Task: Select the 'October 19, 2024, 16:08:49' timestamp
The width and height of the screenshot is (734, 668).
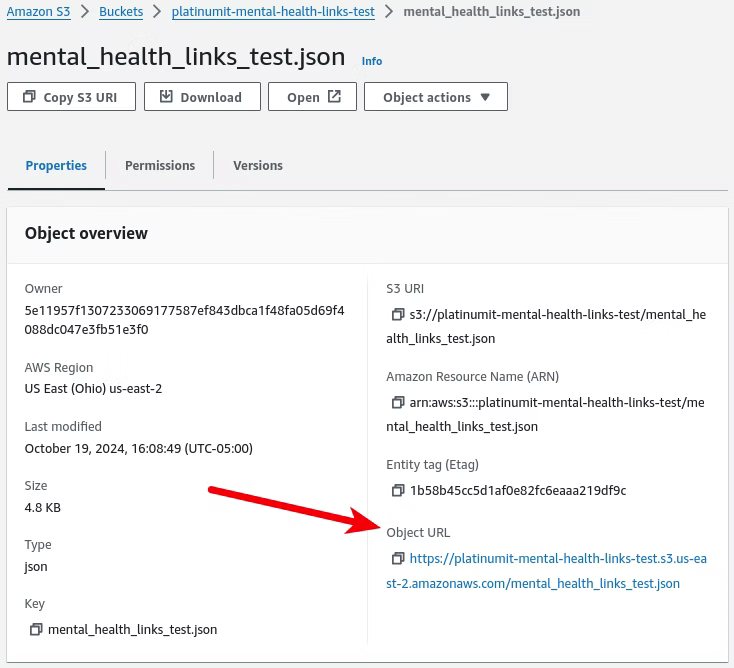Action: point(103,448)
